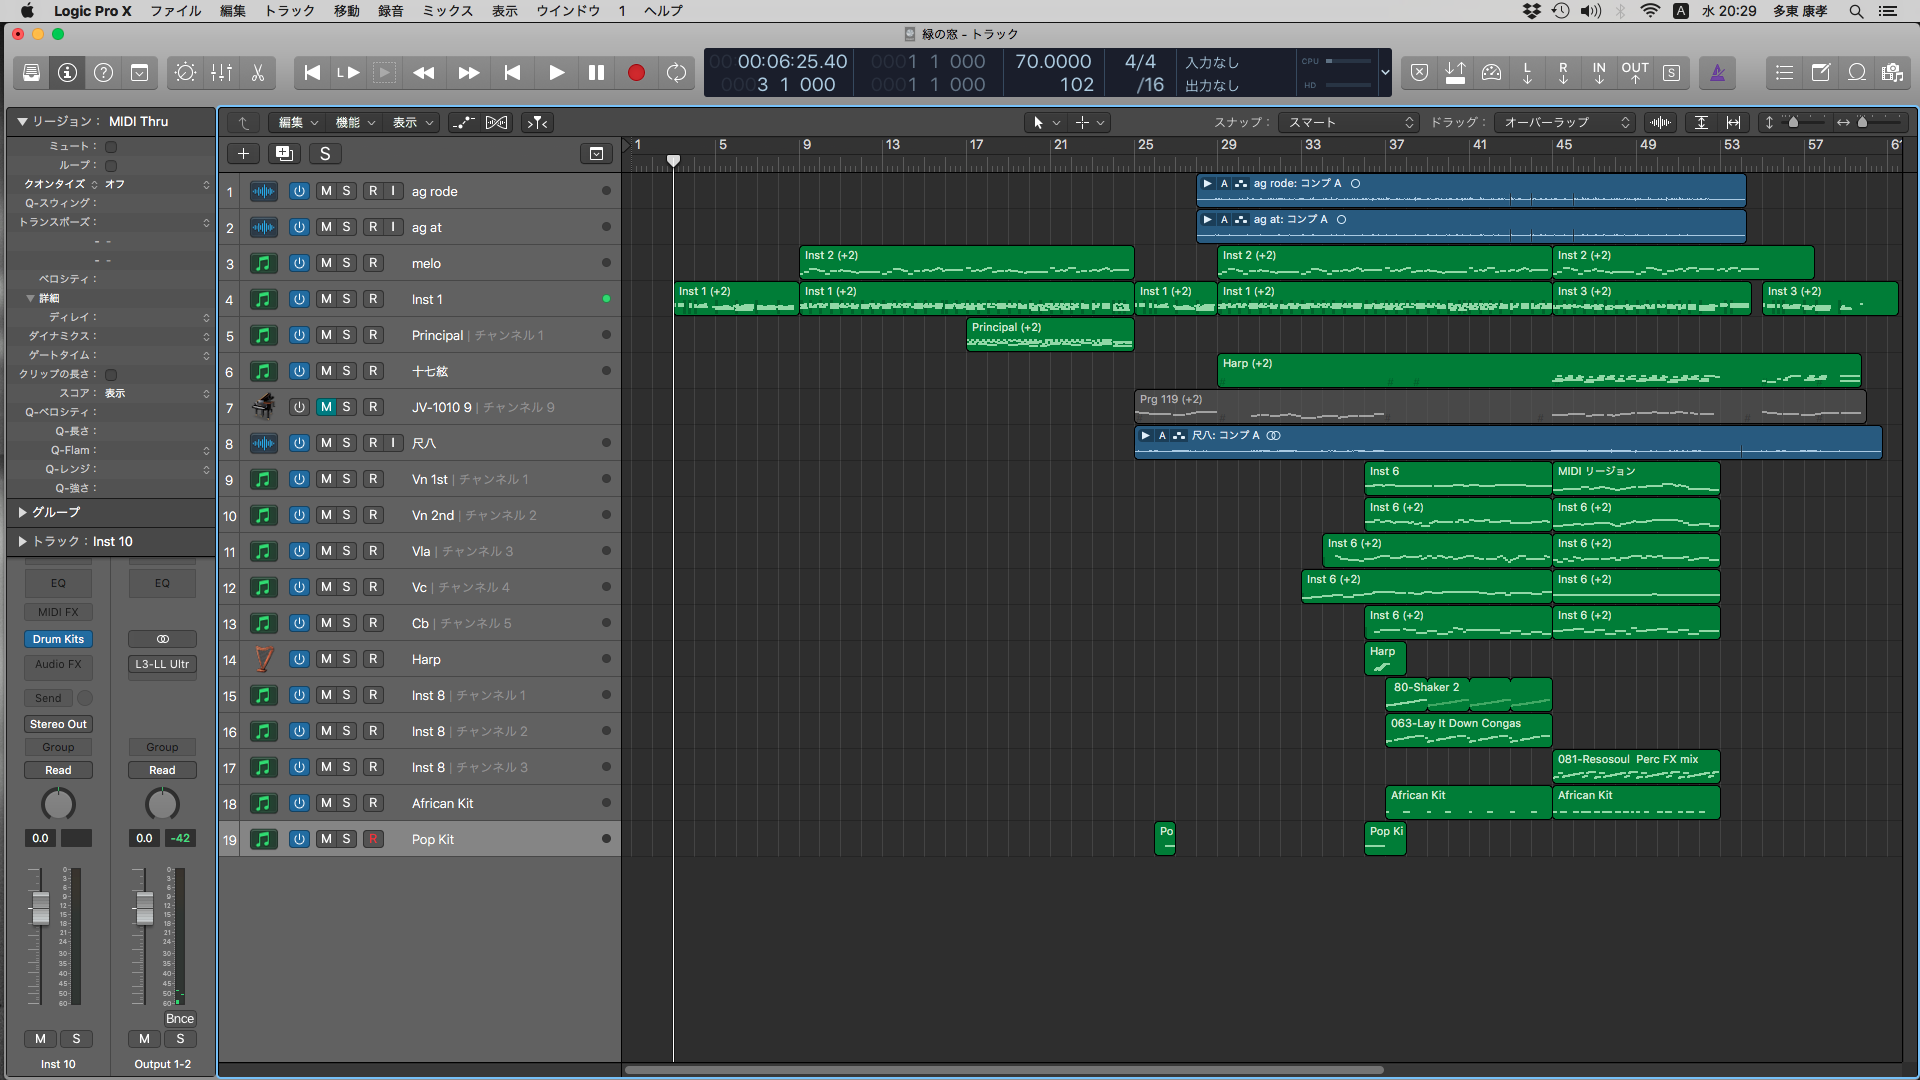Click the harp instrument icon on track 14
1920x1080 pixels.
(x=263, y=659)
